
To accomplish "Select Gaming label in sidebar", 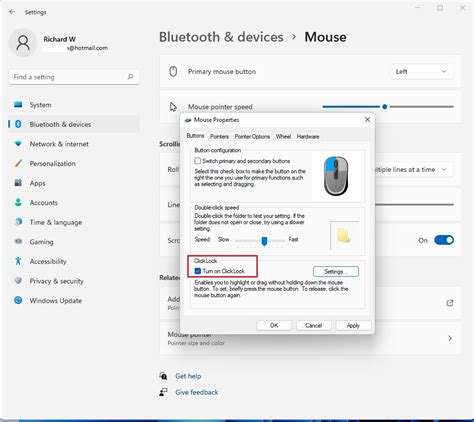I will tap(41, 242).
